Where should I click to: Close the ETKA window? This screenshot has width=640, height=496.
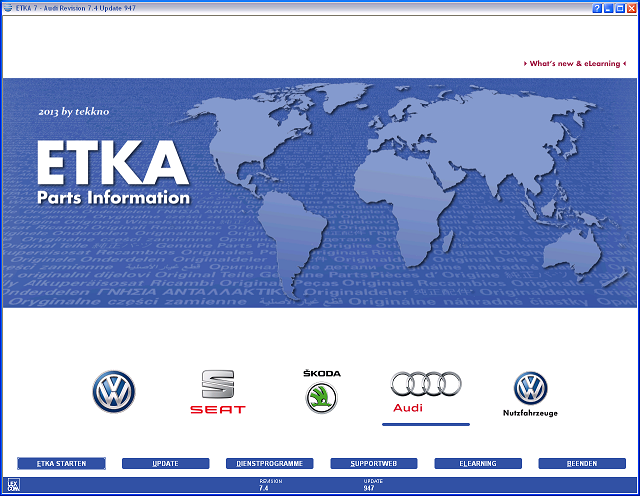631,8
